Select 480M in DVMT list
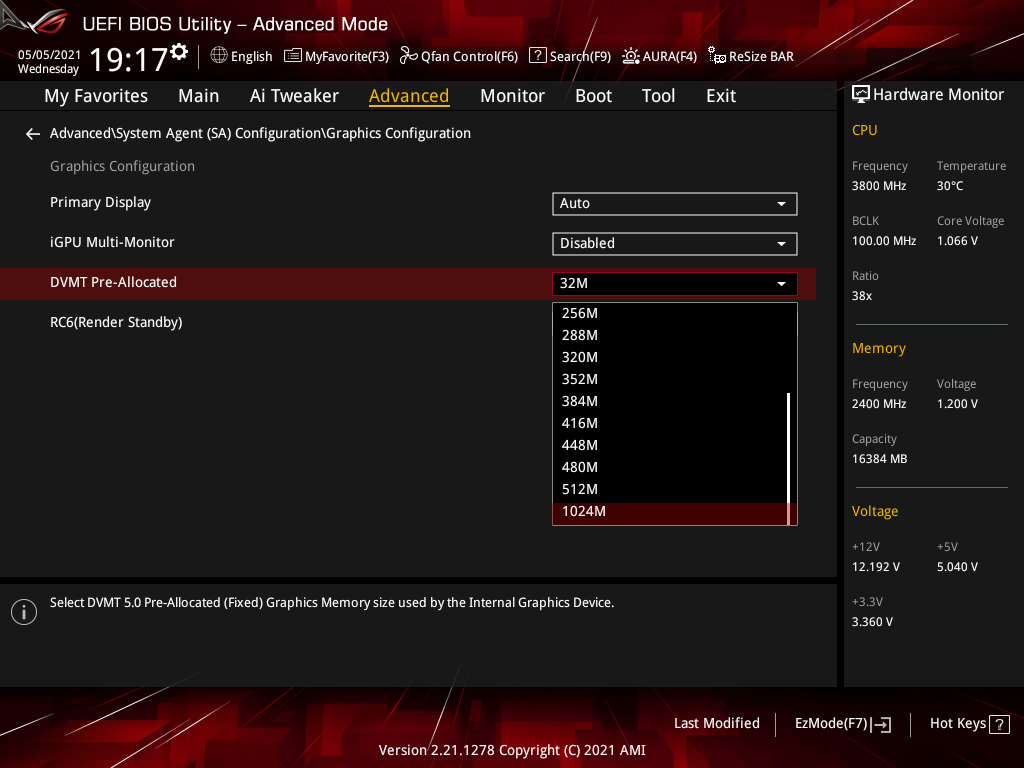Viewport: 1024px width, 768px height. coord(670,468)
